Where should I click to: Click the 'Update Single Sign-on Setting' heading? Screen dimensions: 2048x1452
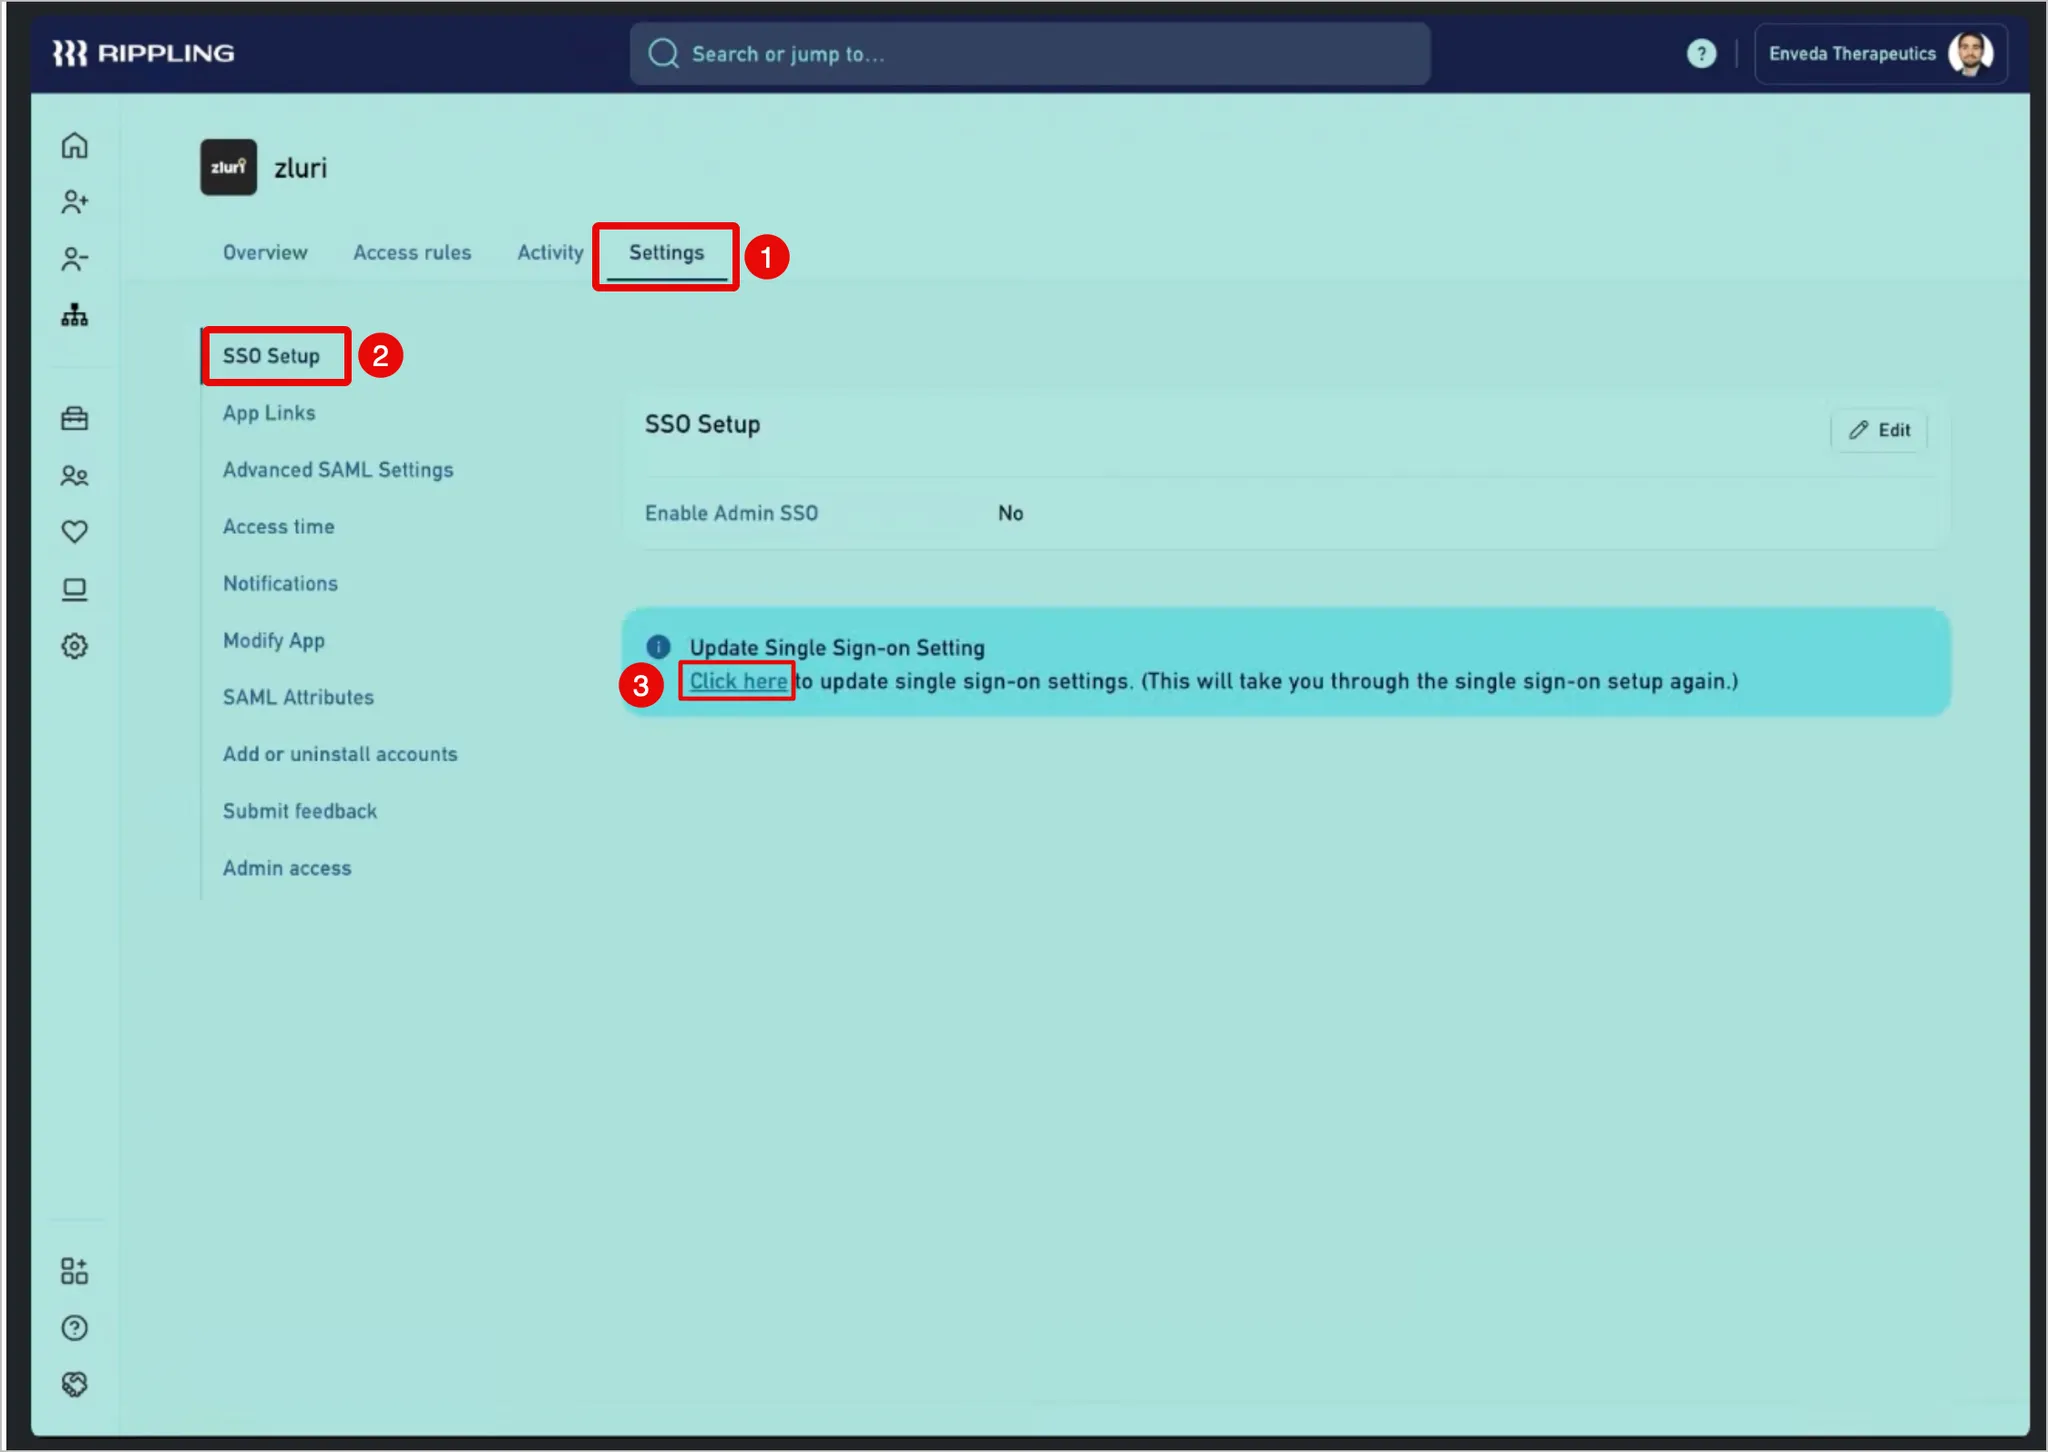click(x=837, y=648)
